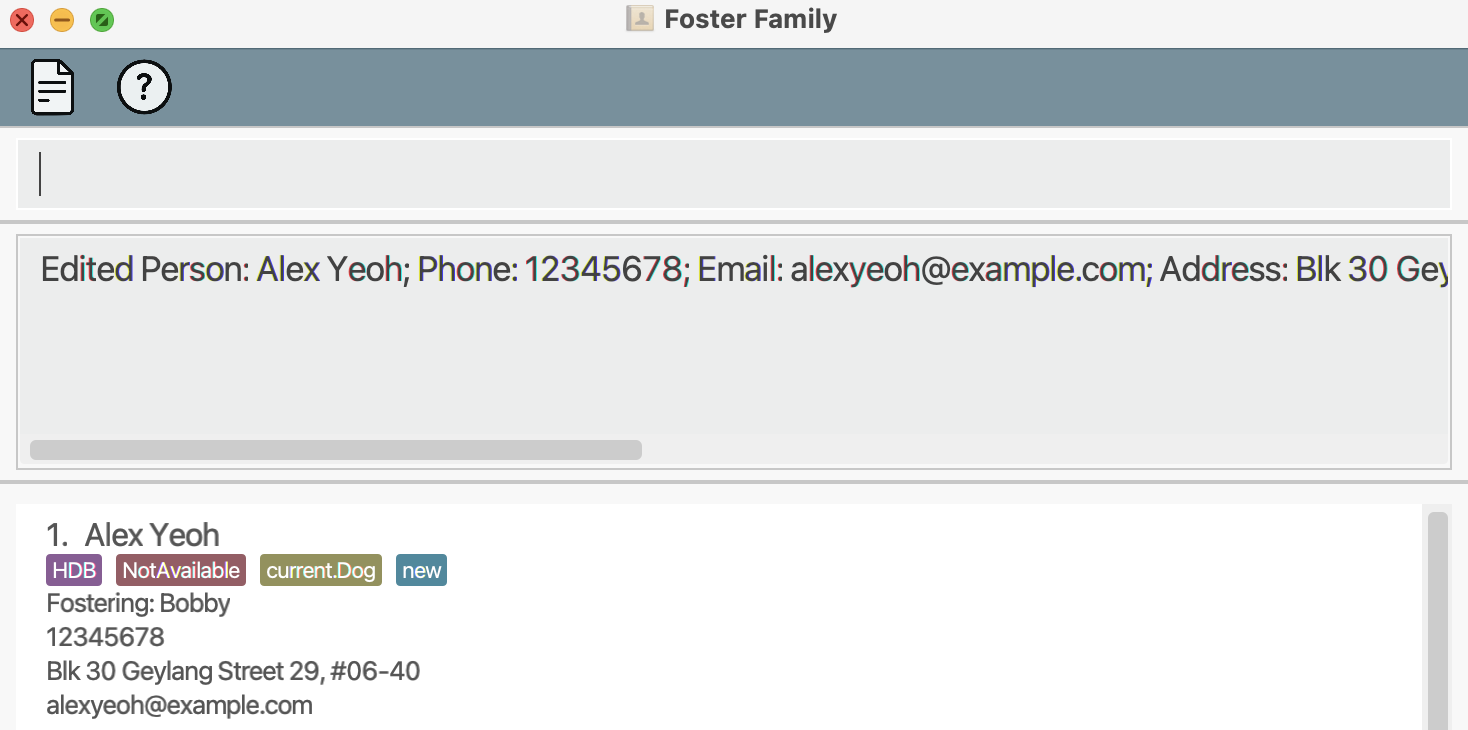Focus the command input text field
The width and height of the screenshot is (1468, 730).
[734, 174]
